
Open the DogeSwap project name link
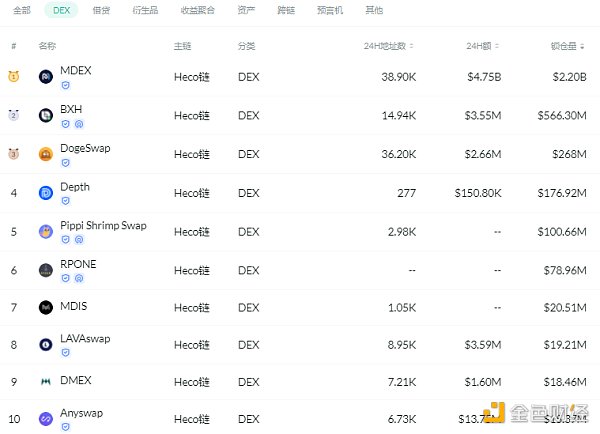(x=85, y=148)
